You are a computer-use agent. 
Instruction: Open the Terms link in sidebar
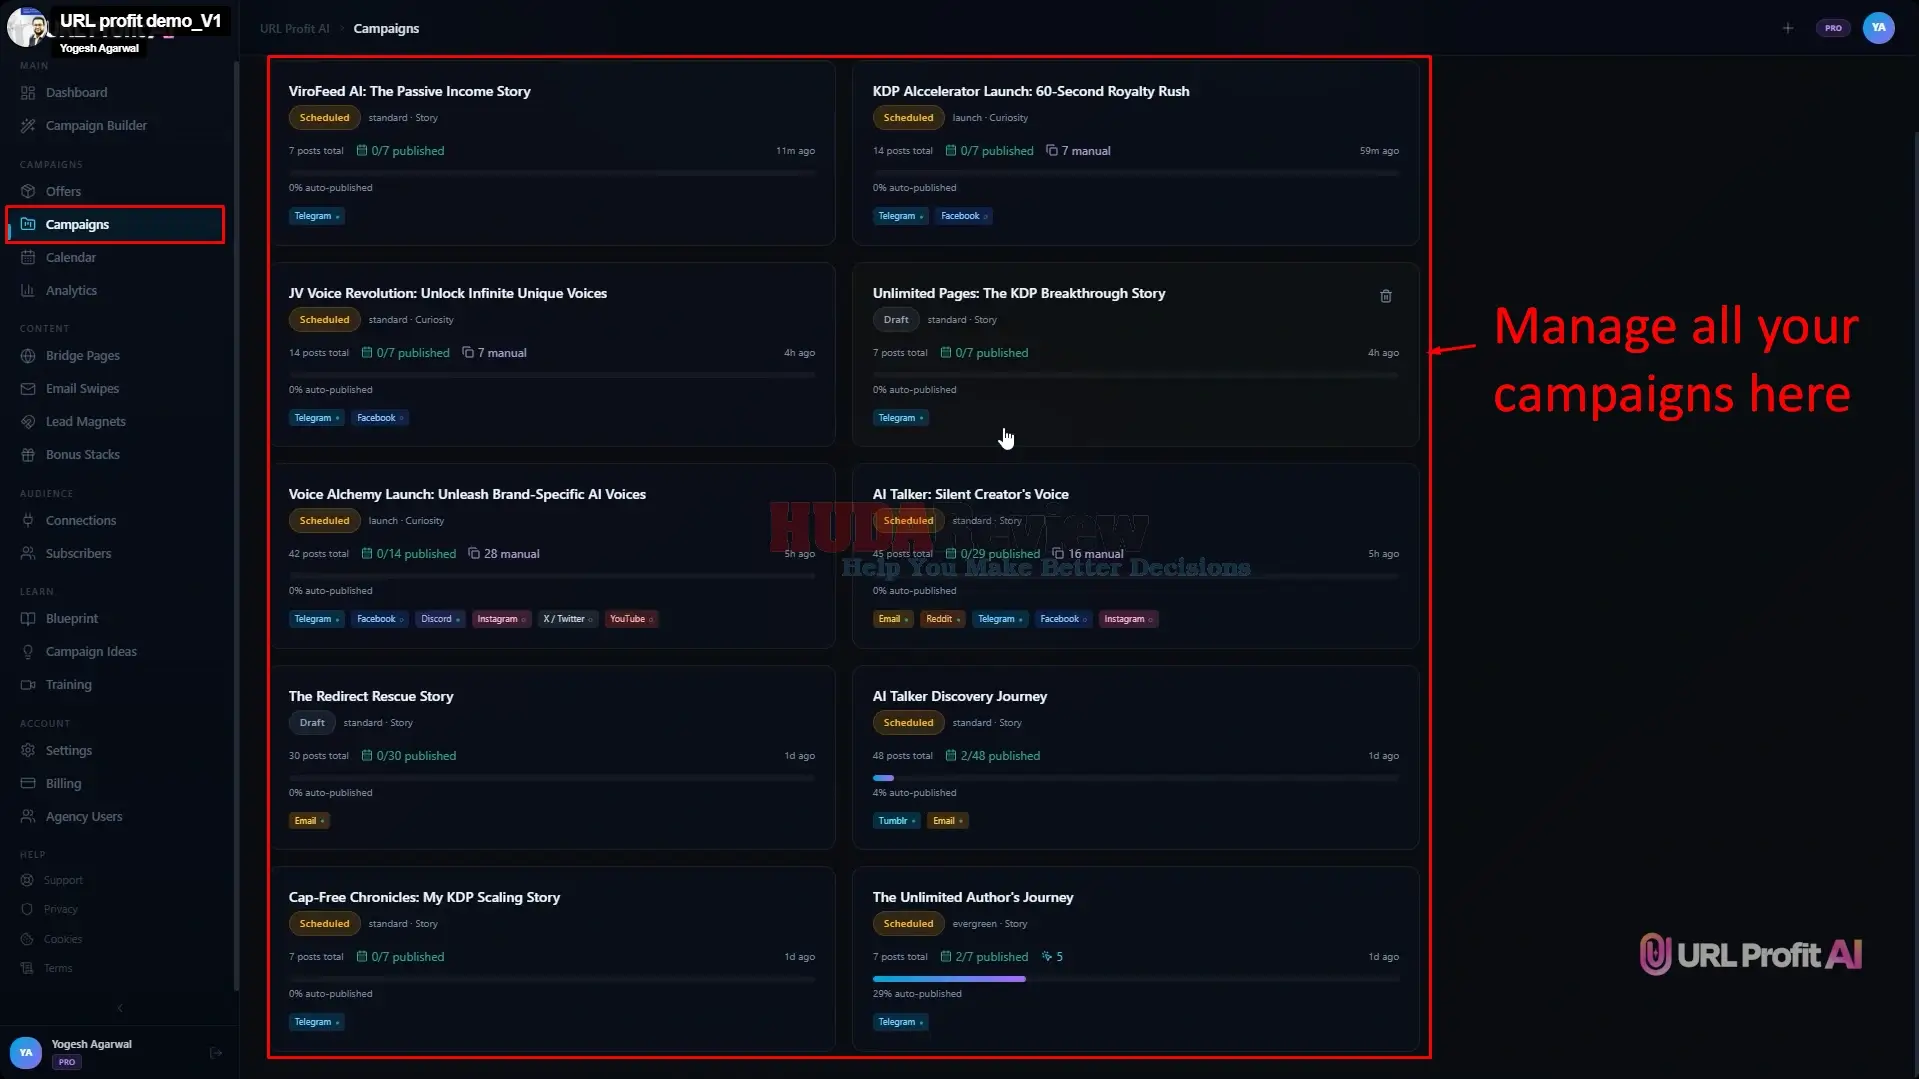pyautogui.click(x=58, y=968)
